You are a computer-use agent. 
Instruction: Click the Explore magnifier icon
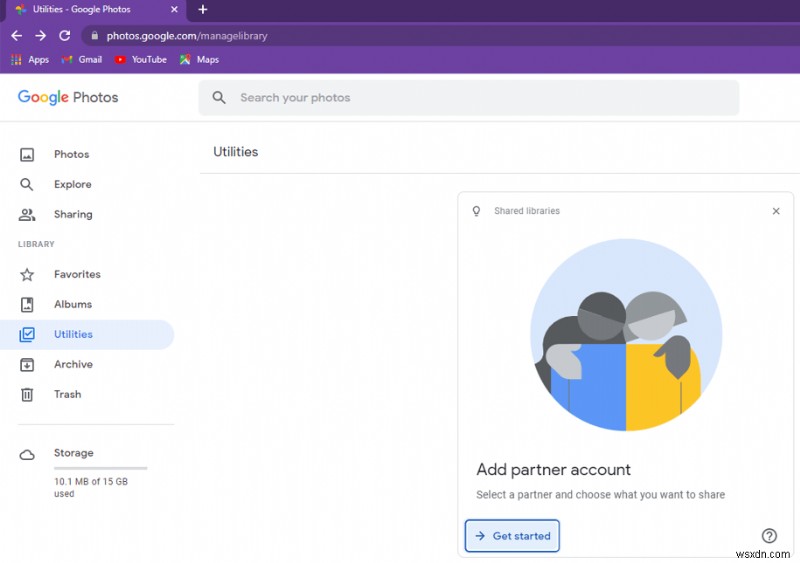tap(27, 184)
